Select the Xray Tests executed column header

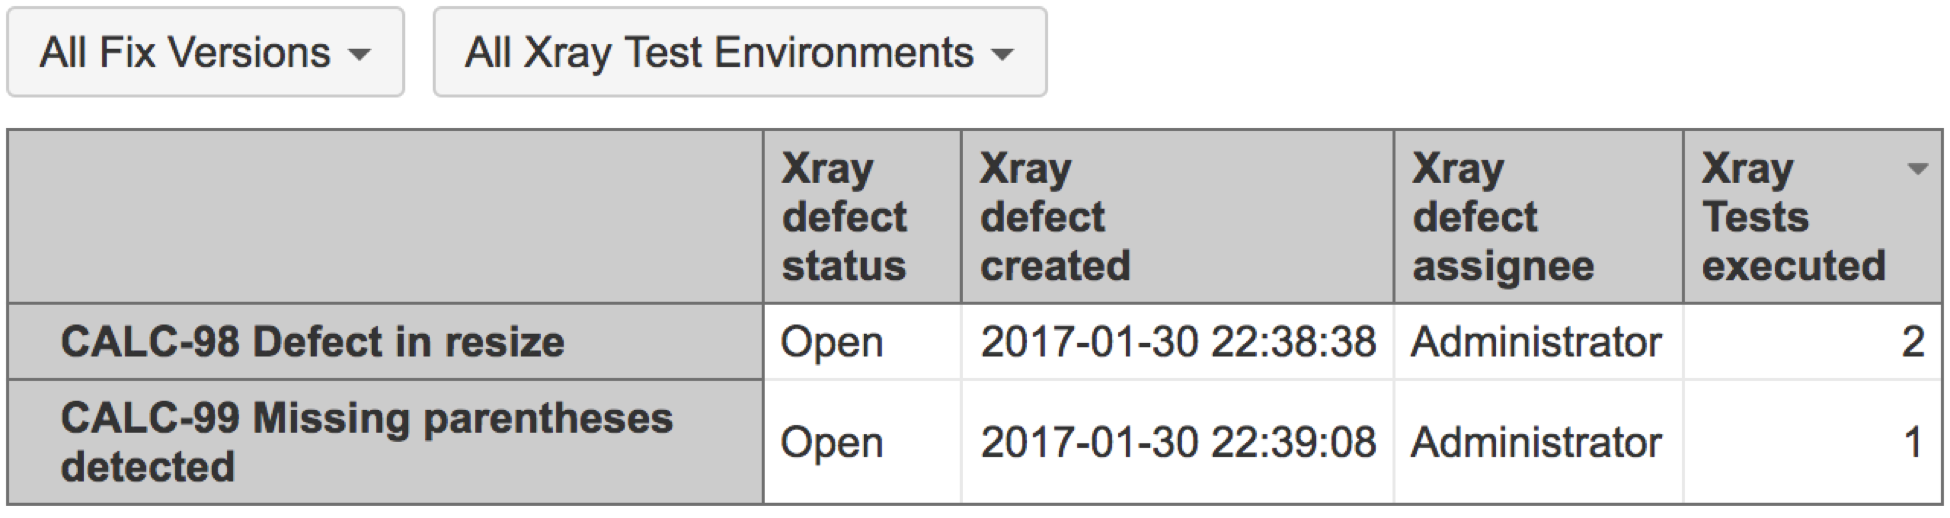[x=1813, y=217]
